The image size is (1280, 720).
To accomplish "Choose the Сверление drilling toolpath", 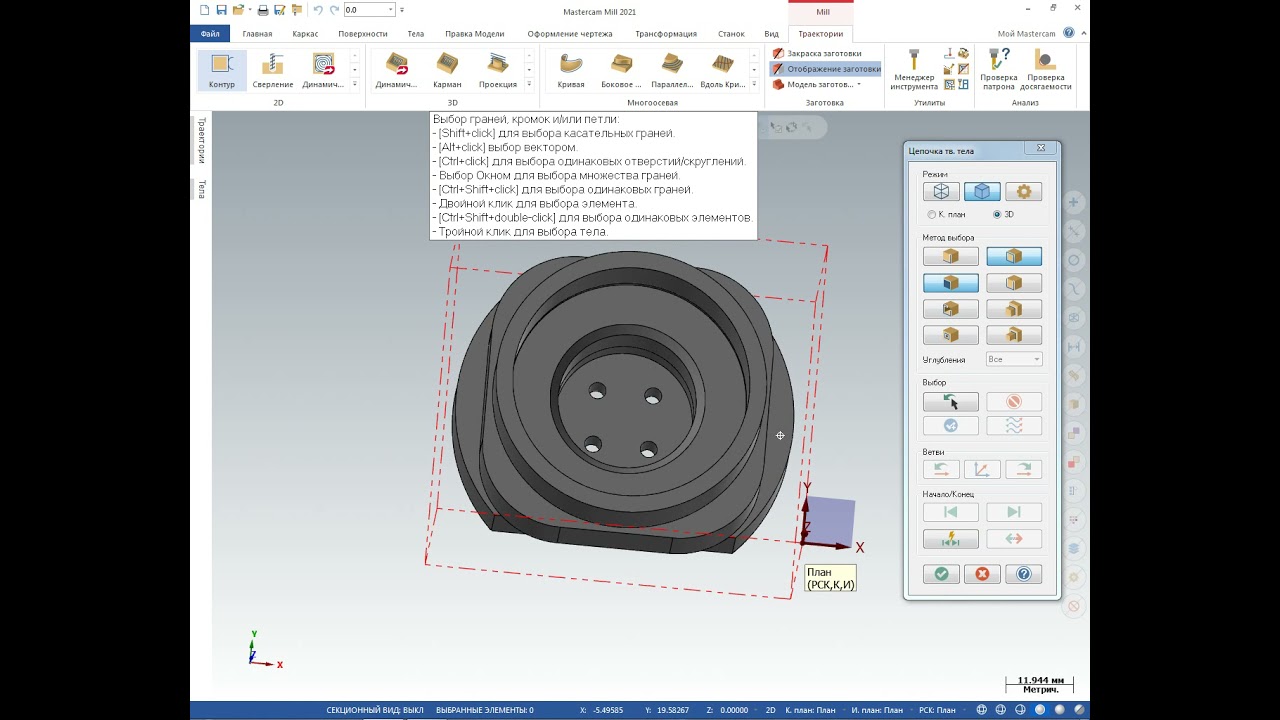I will [272, 71].
